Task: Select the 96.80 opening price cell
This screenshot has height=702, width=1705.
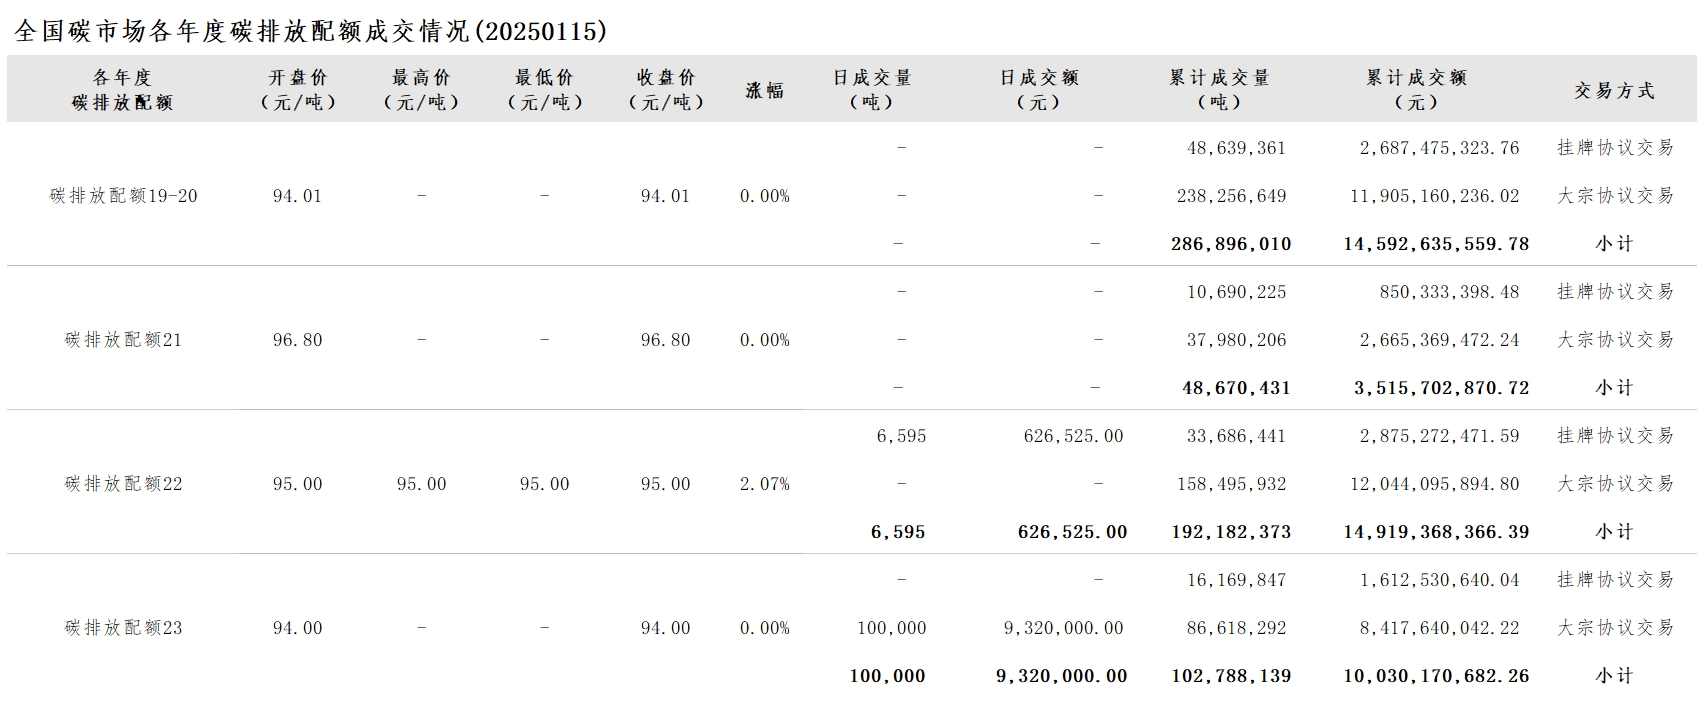Action: (297, 340)
